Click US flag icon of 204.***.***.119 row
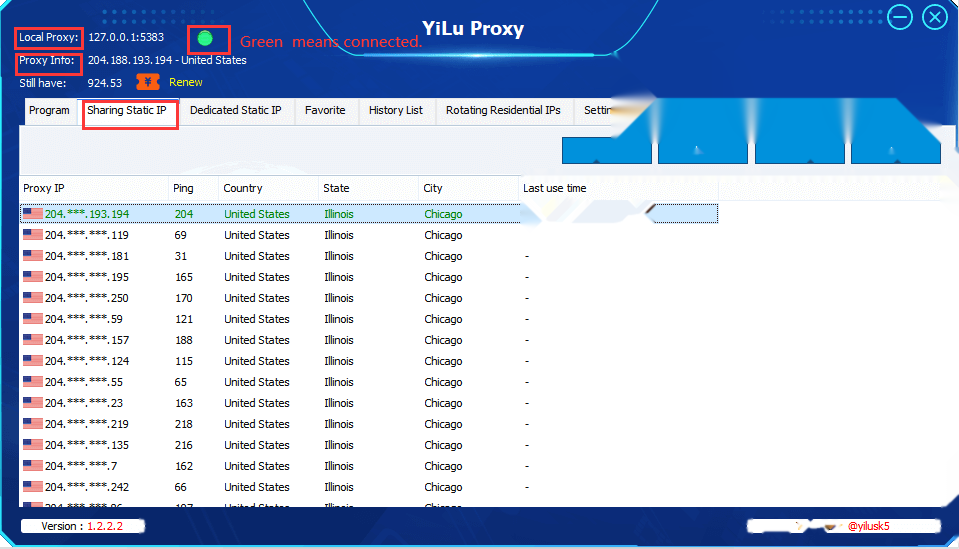Image resolution: width=959 pixels, height=549 pixels. [x=33, y=235]
